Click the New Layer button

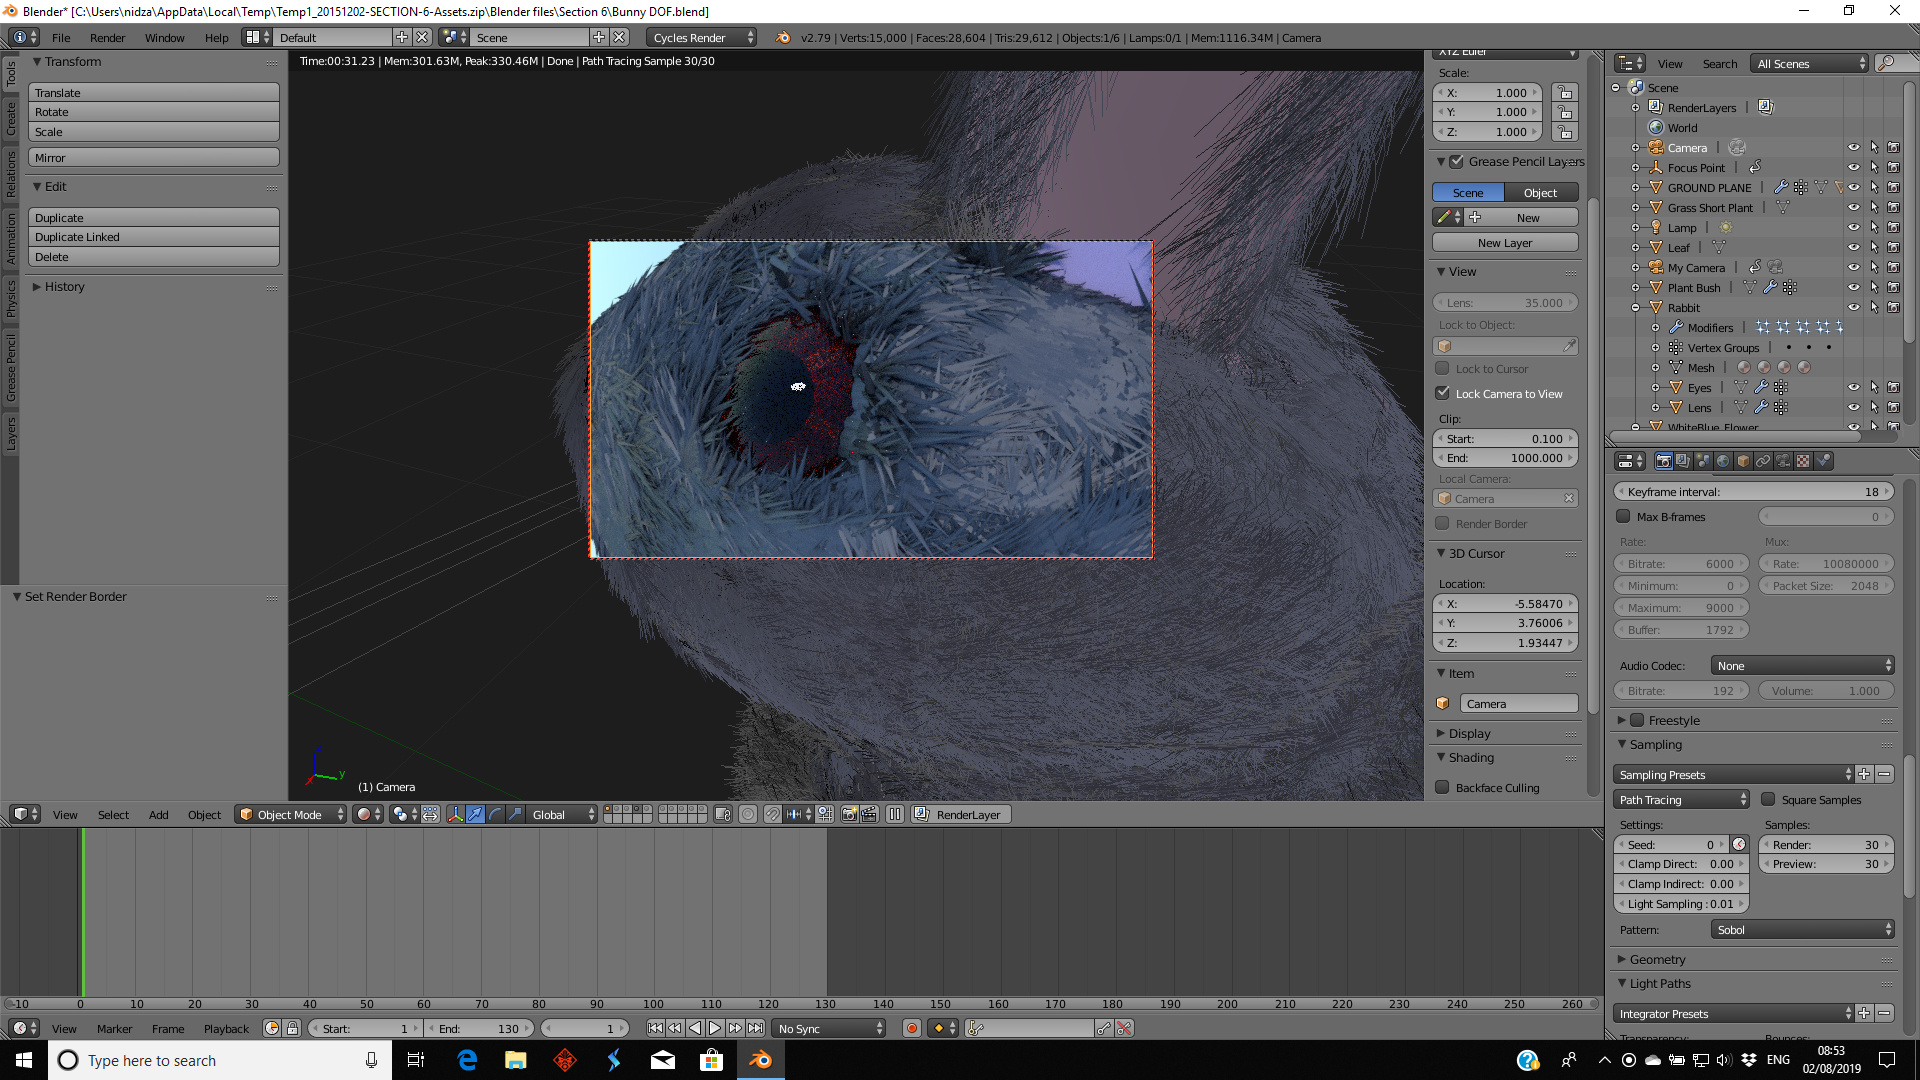click(1505, 242)
